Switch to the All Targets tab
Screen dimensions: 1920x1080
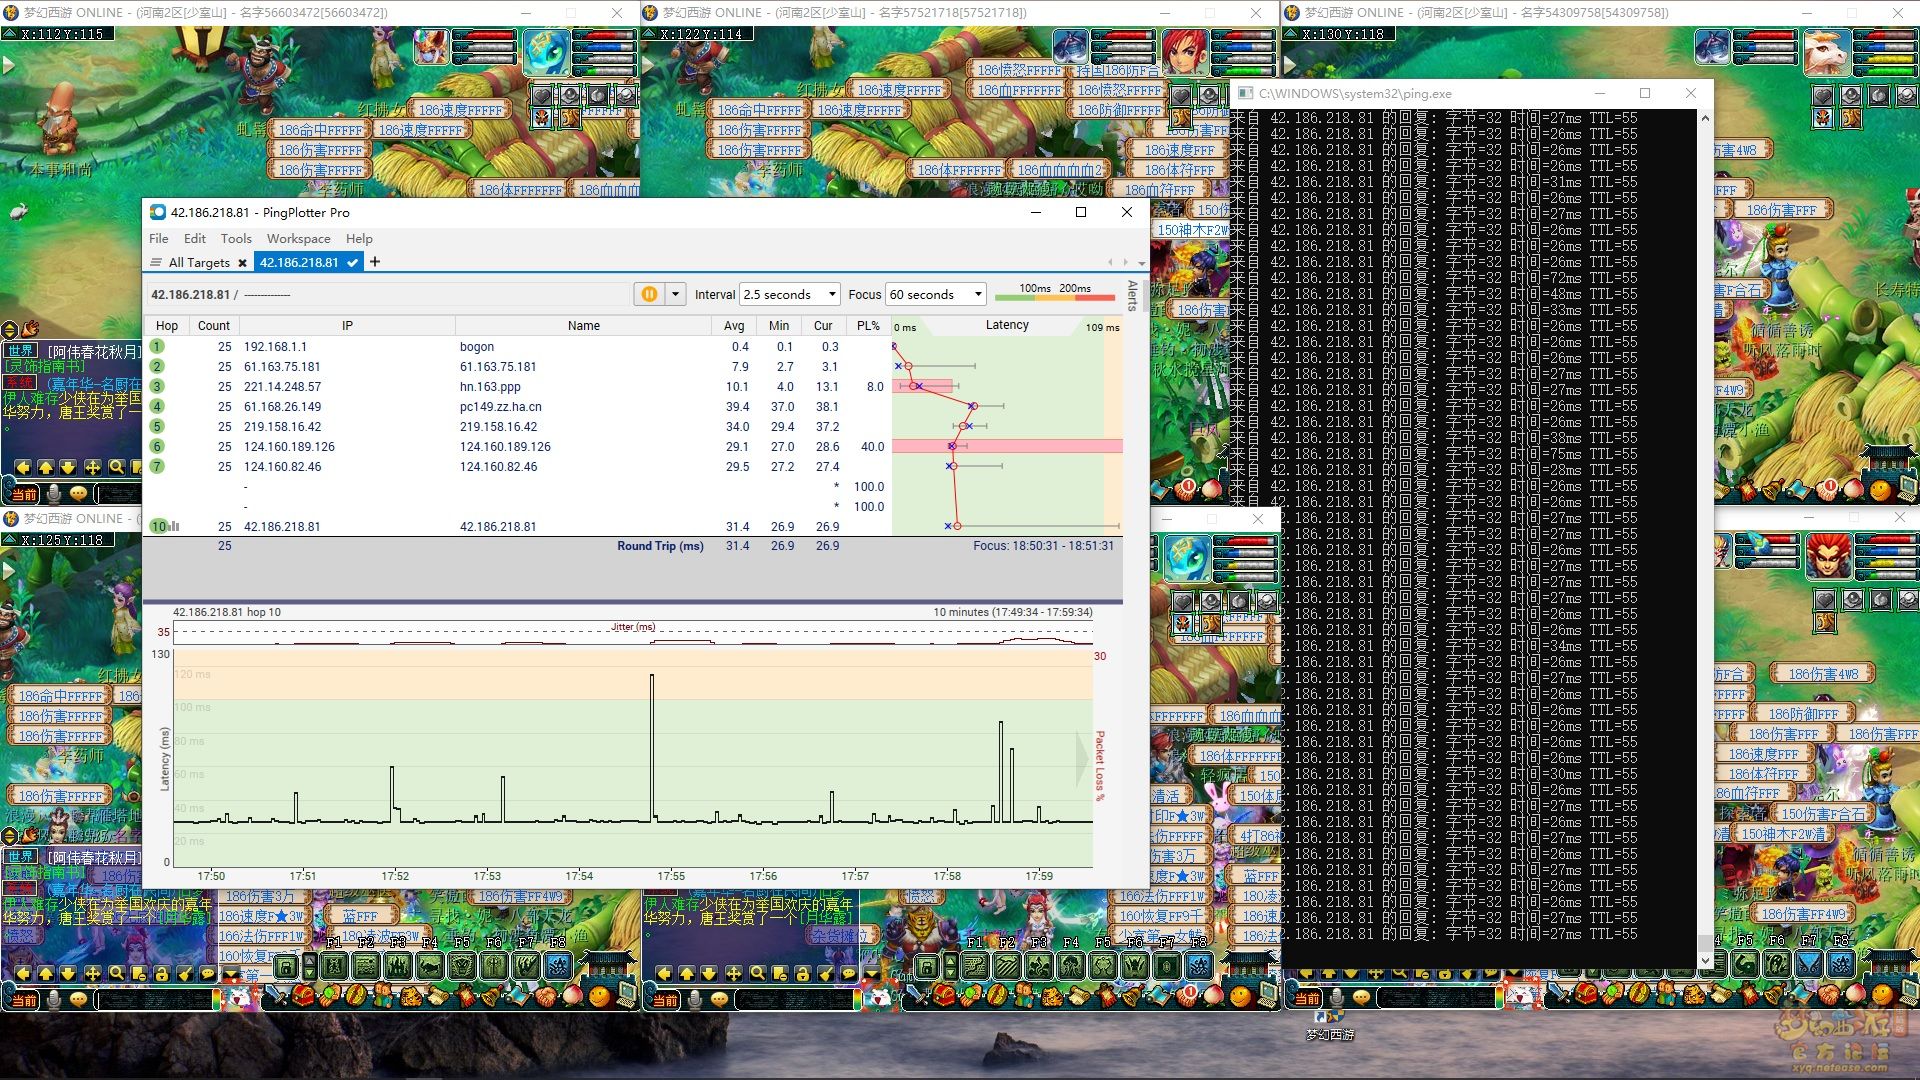[199, 262]
